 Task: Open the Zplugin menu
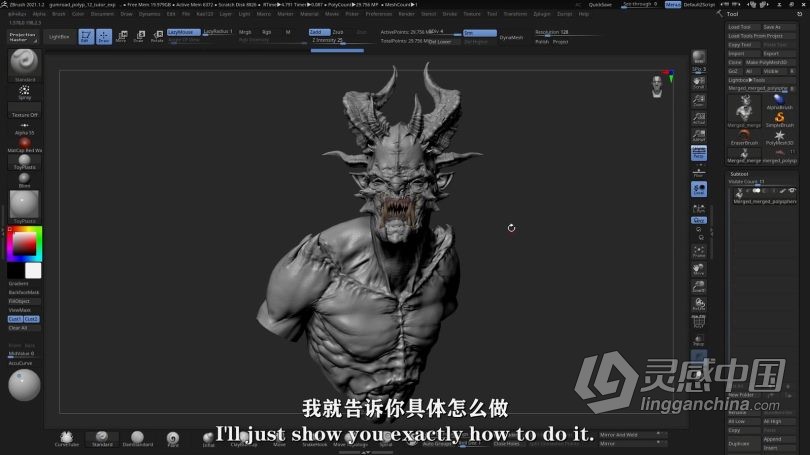pyautogui.click(x=542, y=14)
